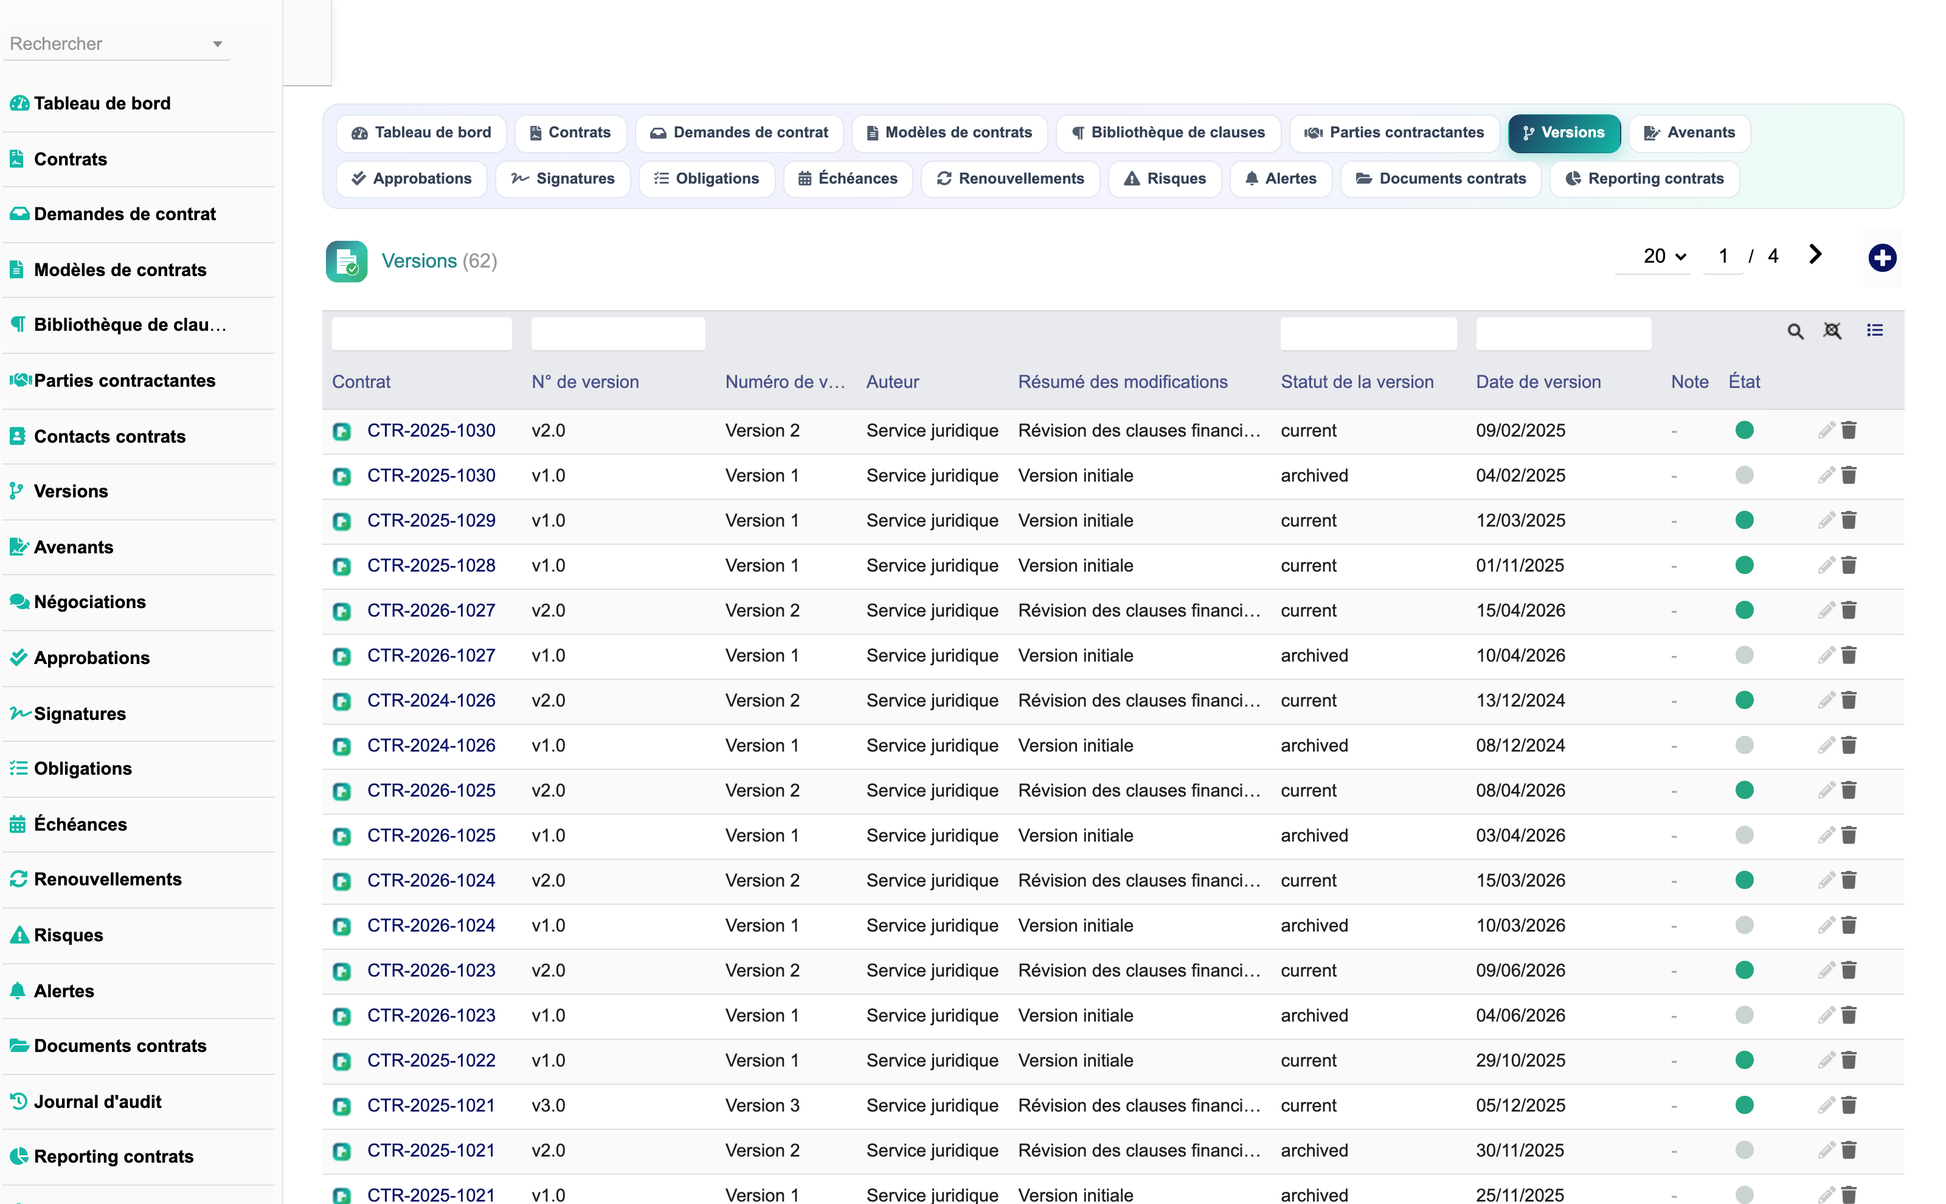
Task: Click edit pencil for CTR-2025-1022 row
Action: (1826, 1060)
